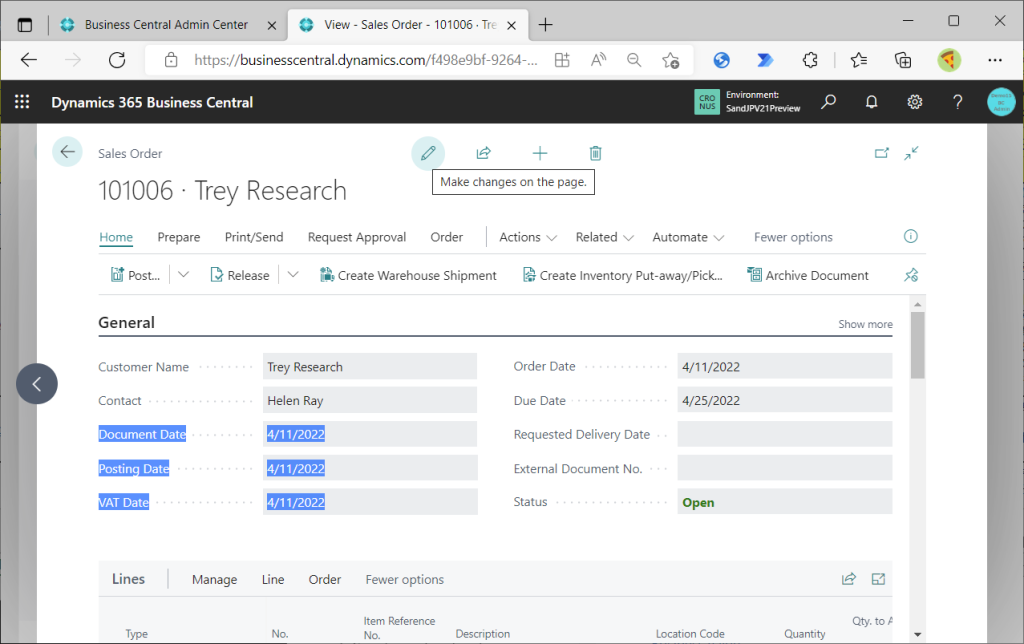Screen dimensions: 1024x644
Task: Create a new sales order with plus icon
Action: pos(539,153)
